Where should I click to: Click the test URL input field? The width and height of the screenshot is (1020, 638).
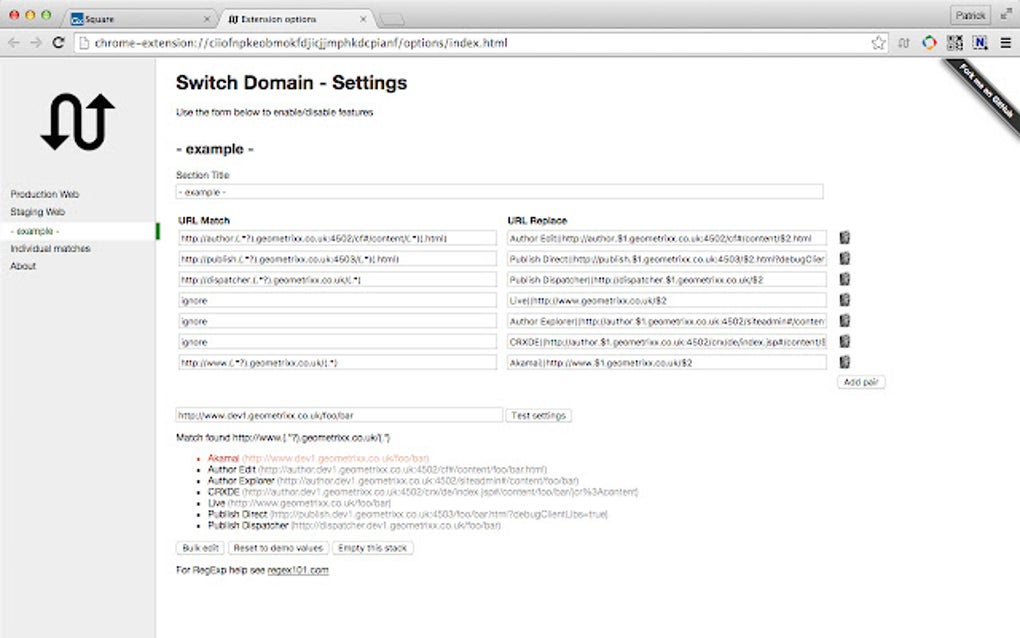click(x=340, y=415)
